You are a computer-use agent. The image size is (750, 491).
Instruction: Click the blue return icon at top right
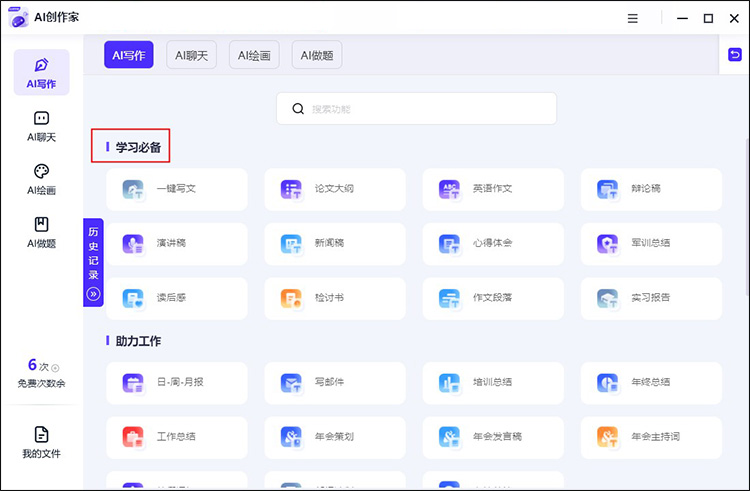[734, 55]
